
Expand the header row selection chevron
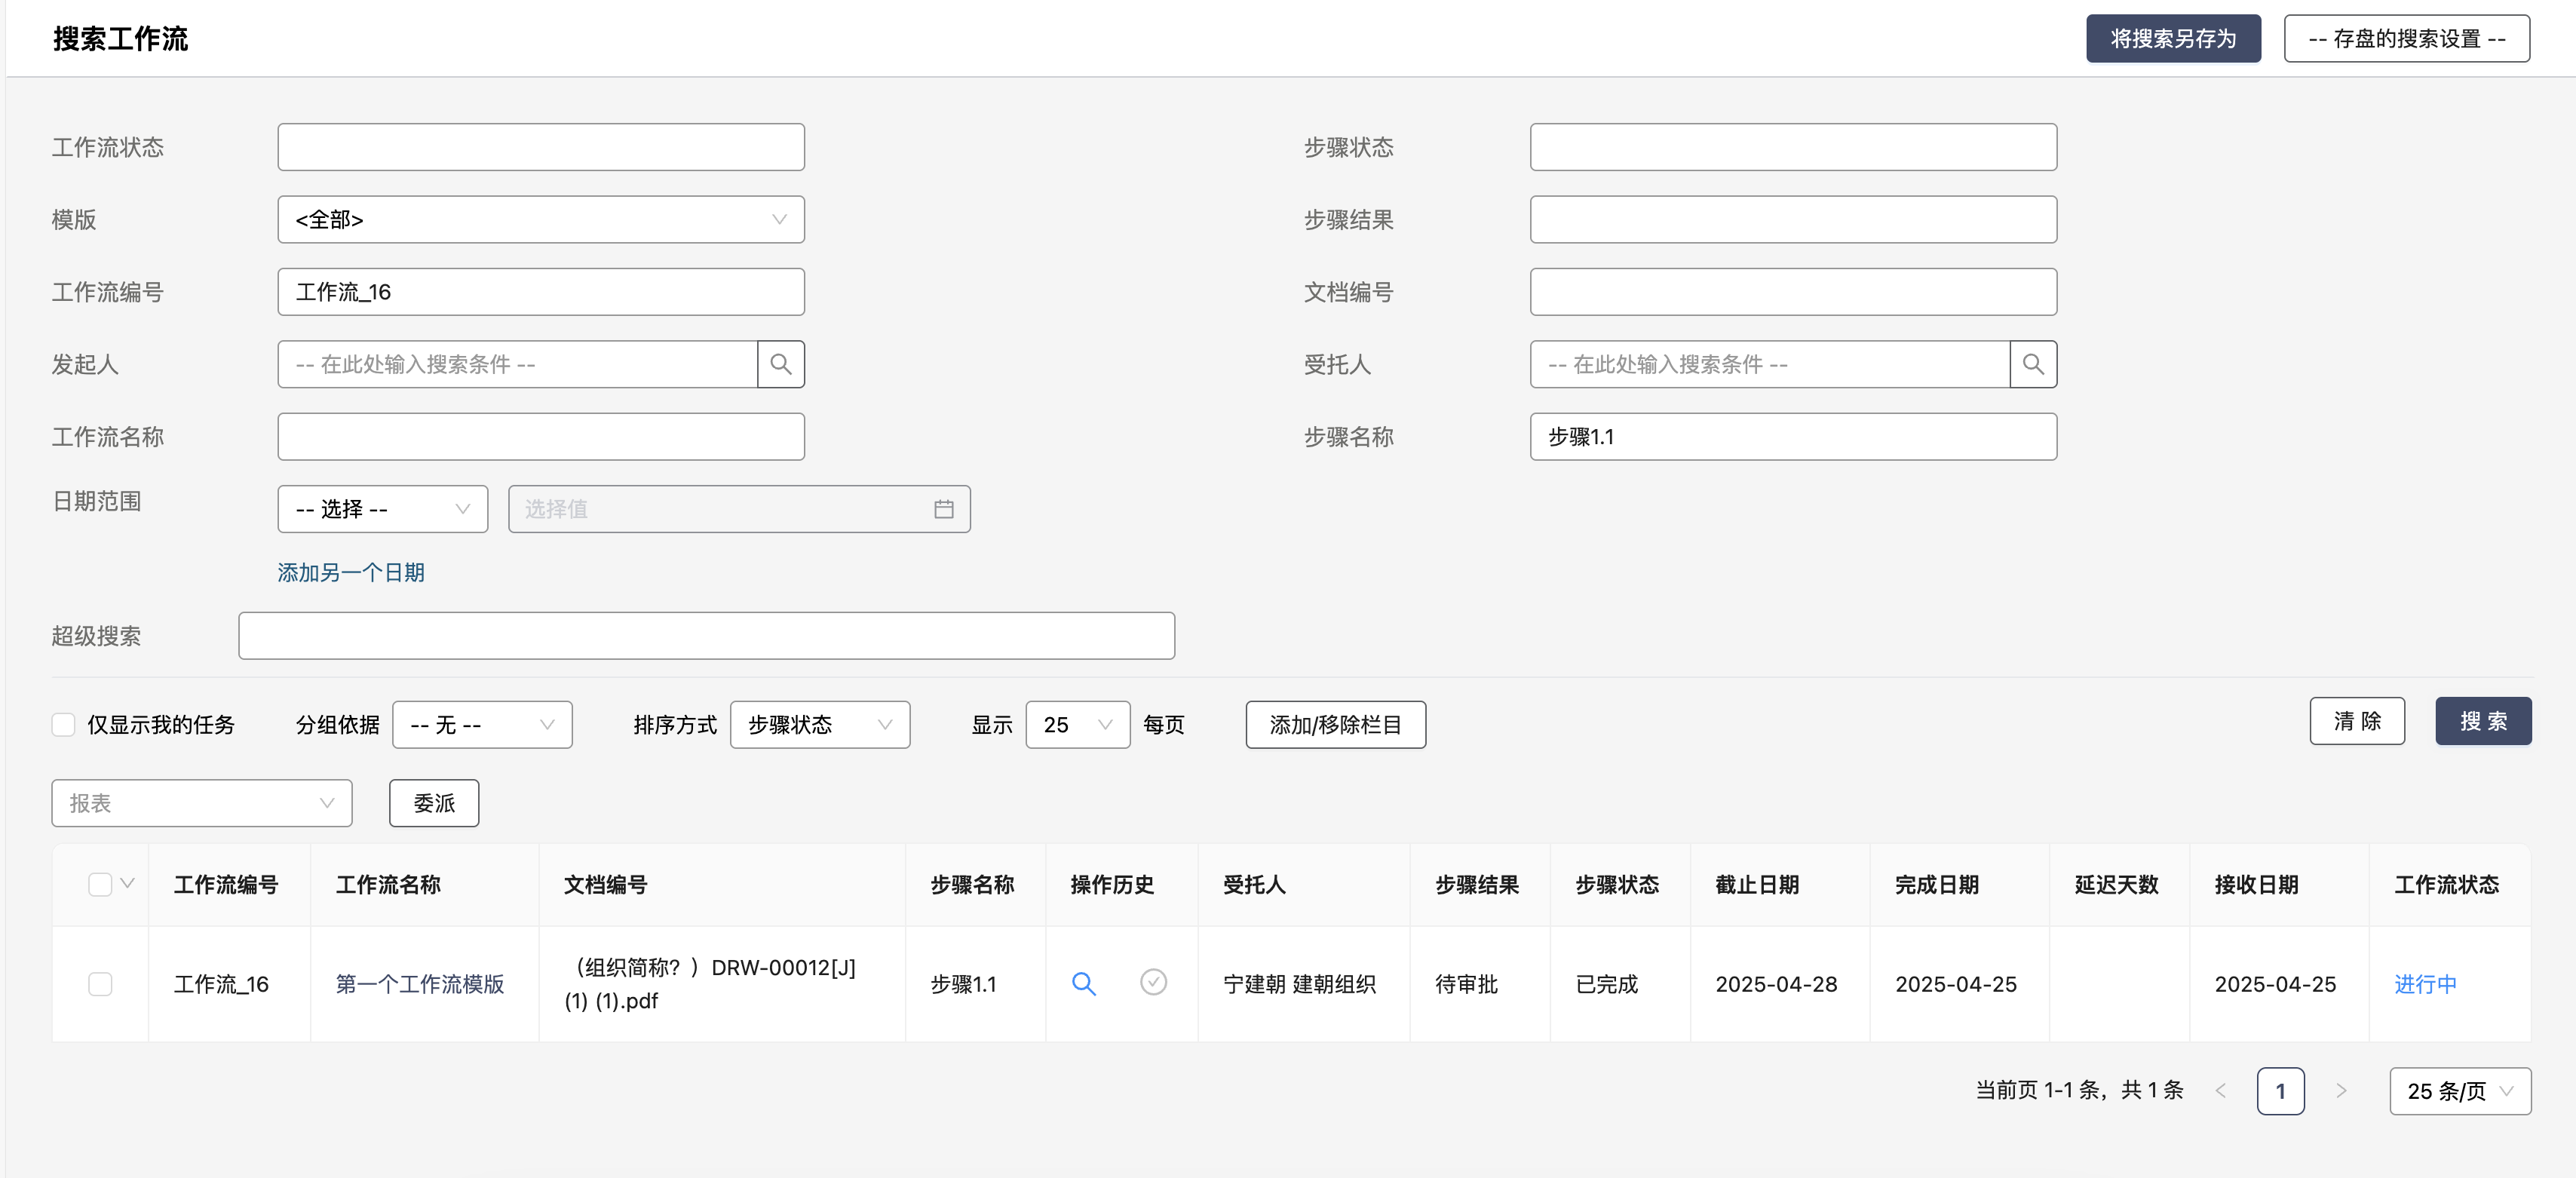point(127,883)
